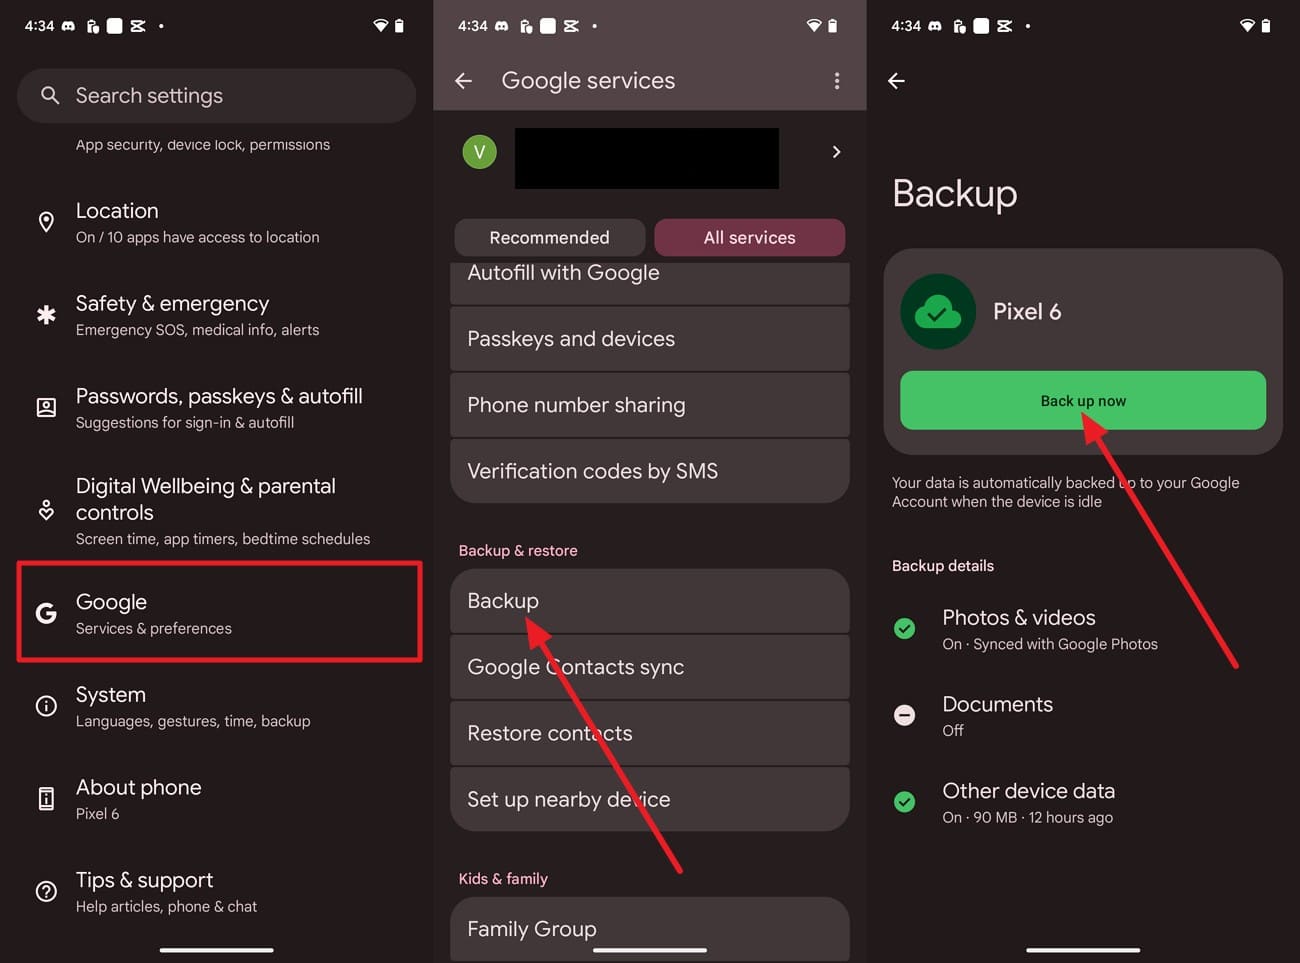Viewport: 1300px width, 963px height.
Task: Open Other device data backup details
Action: (x=1083, y=803)
